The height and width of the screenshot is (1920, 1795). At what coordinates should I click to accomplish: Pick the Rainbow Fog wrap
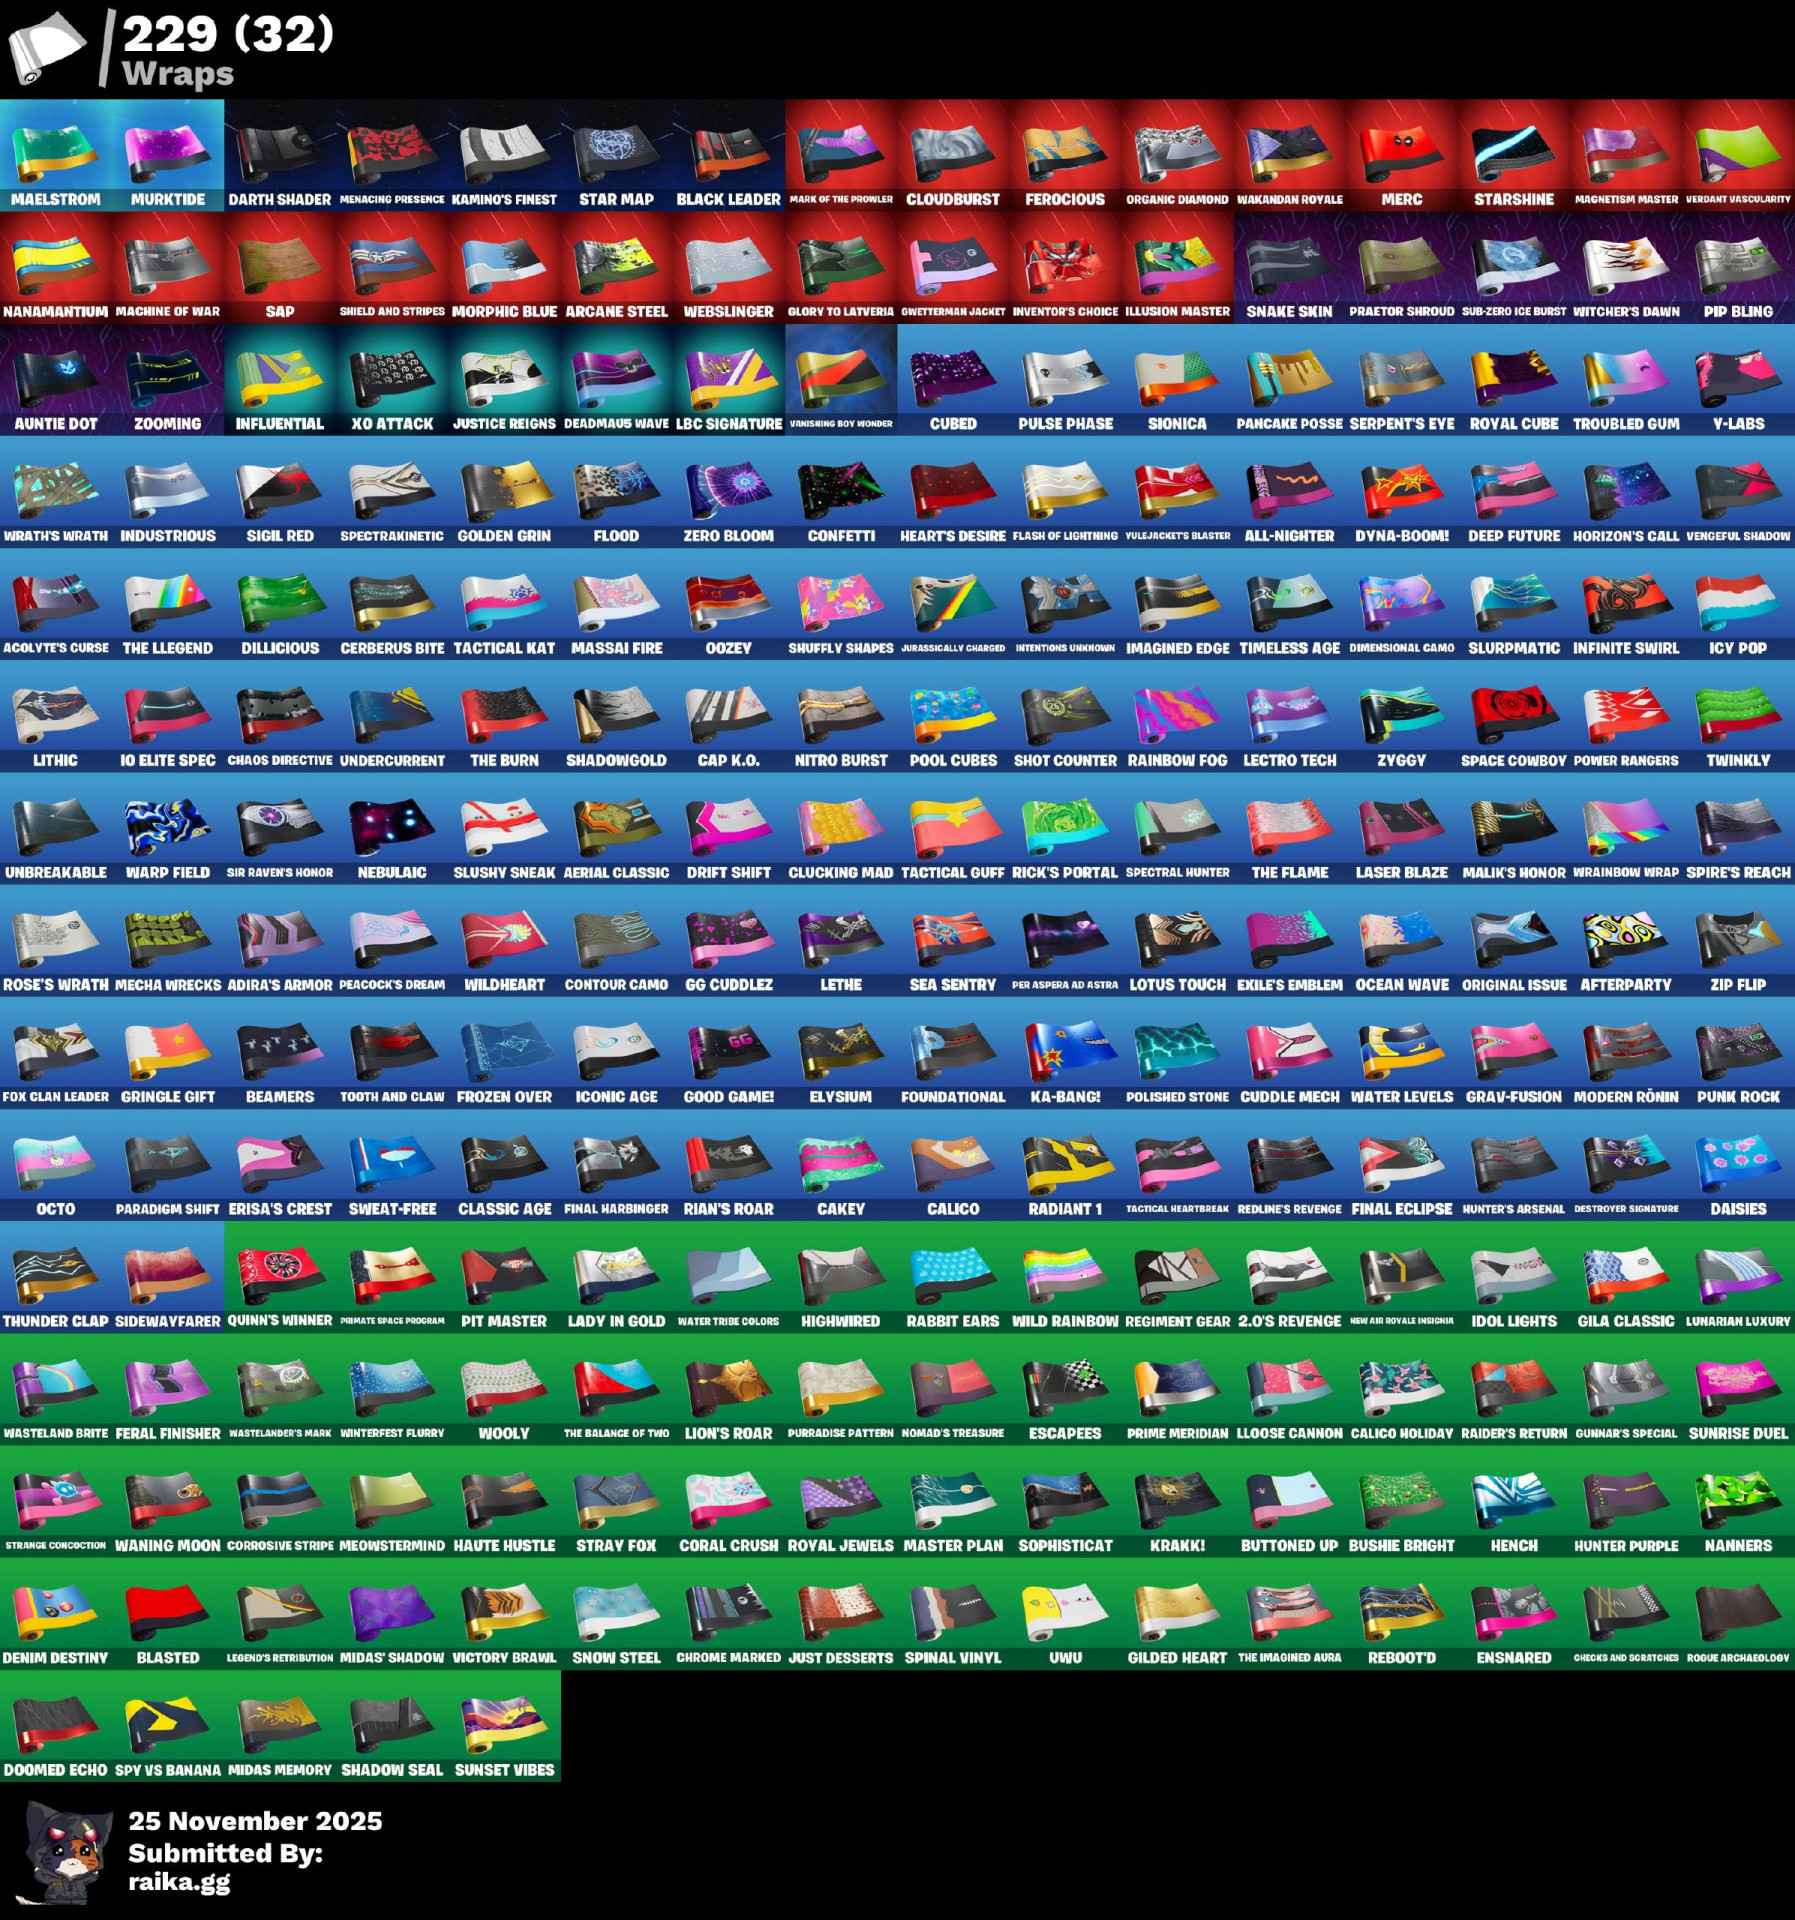(x=1177, y=716)
